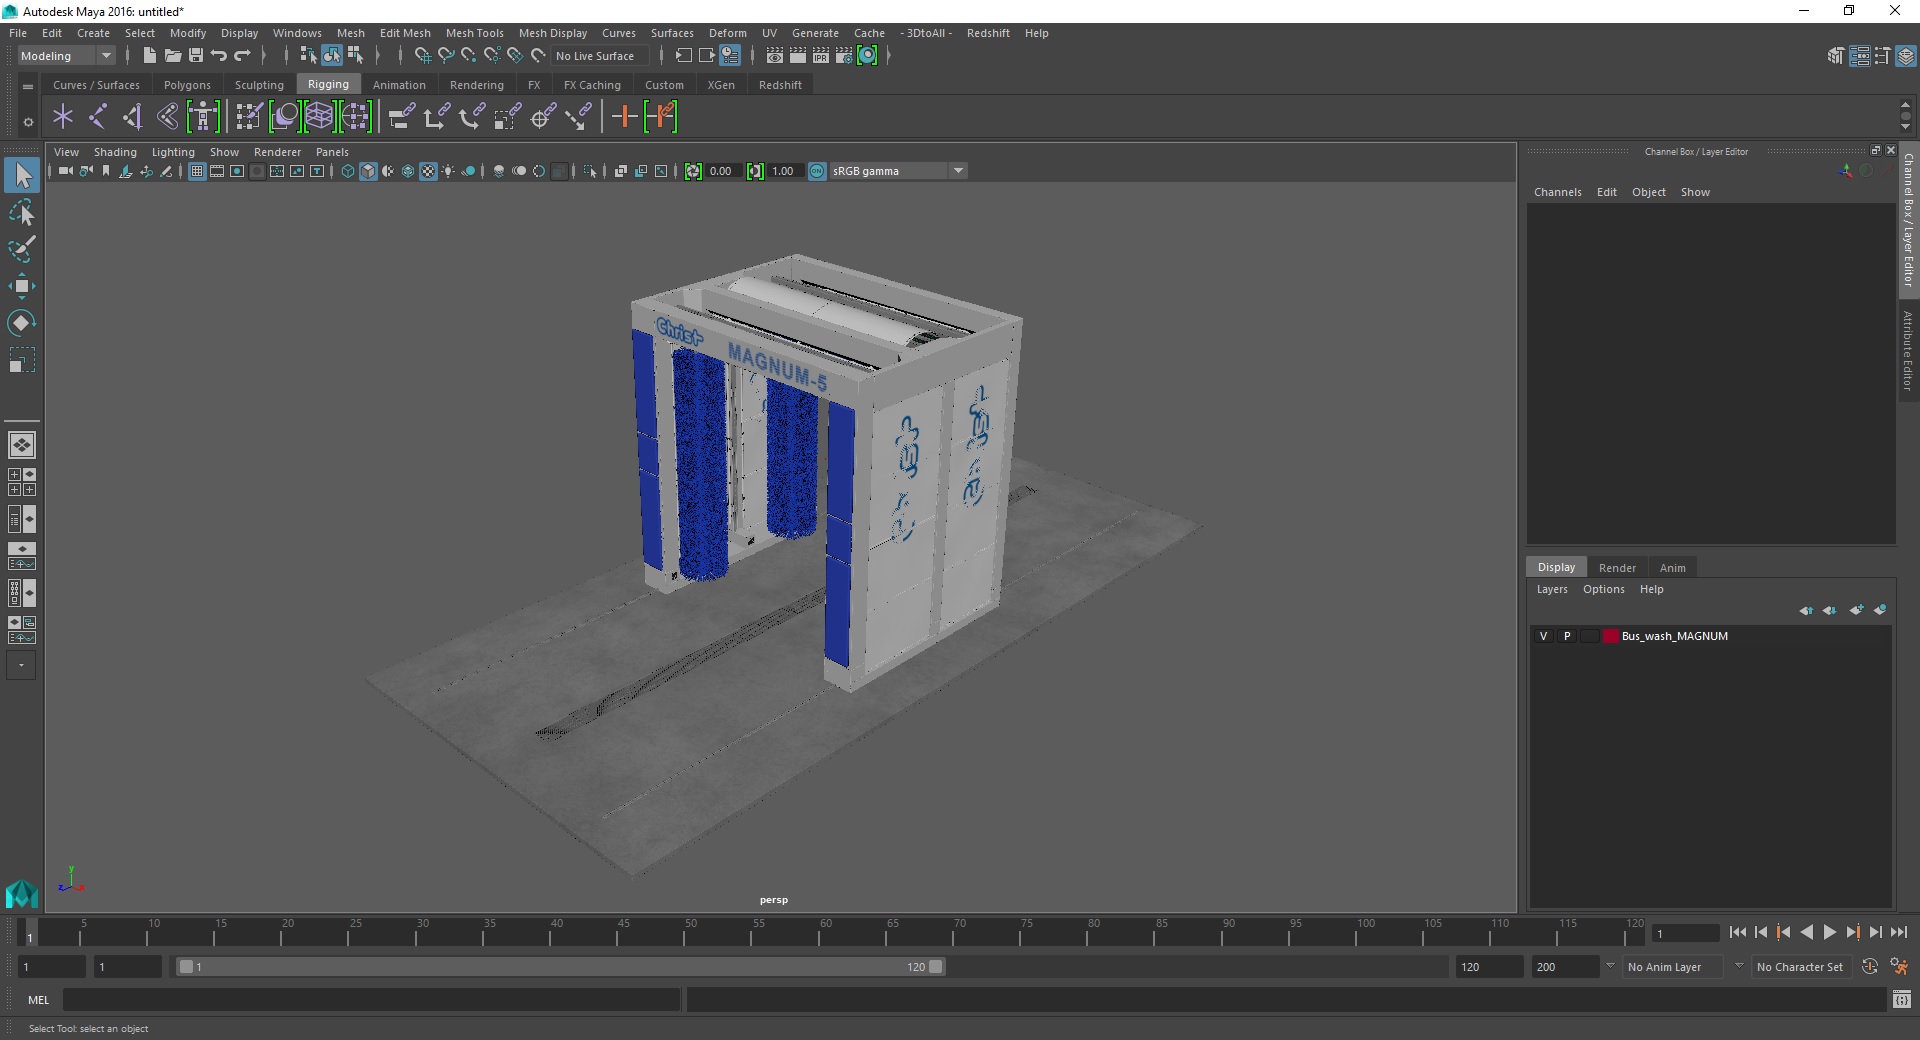Toggle sRGB view transform button
Image resolution: width=1920 pixels, height=1040 pixels.
click(817, 171)
